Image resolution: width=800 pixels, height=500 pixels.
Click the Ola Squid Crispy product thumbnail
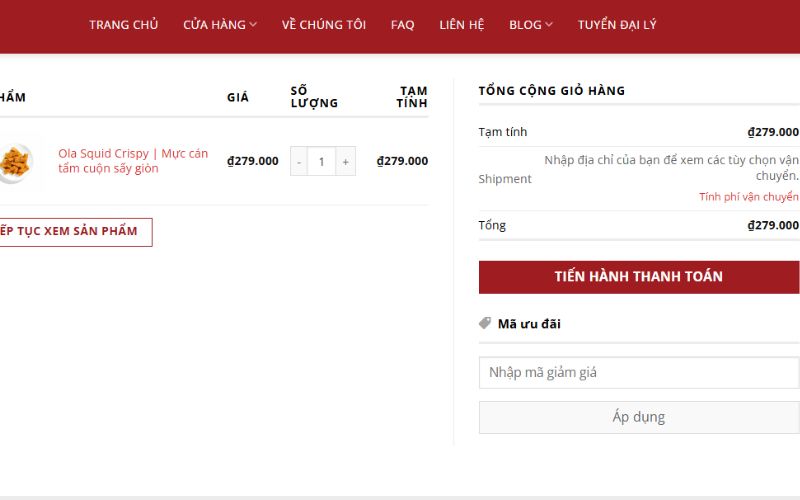(15, 161)
